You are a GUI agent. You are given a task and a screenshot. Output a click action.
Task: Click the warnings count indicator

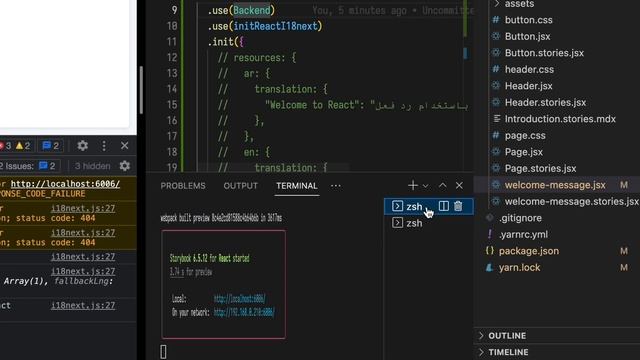click(x=23, y=146)
